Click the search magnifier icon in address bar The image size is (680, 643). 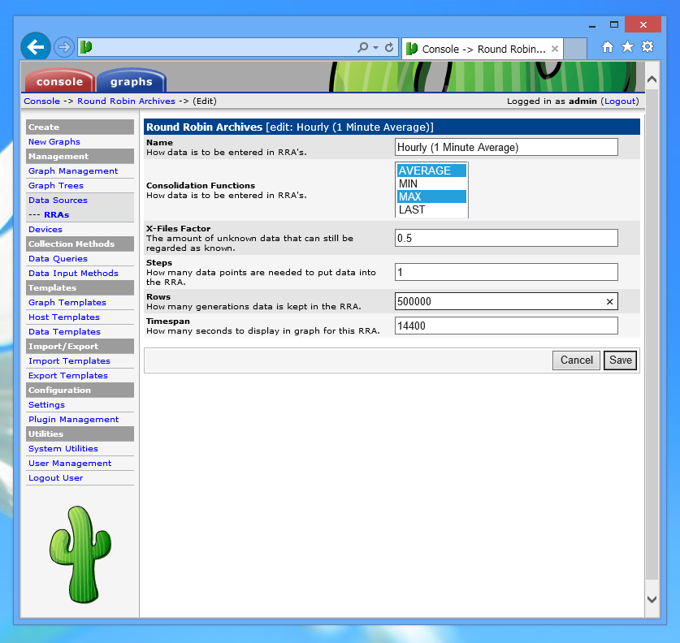point(363,47)
